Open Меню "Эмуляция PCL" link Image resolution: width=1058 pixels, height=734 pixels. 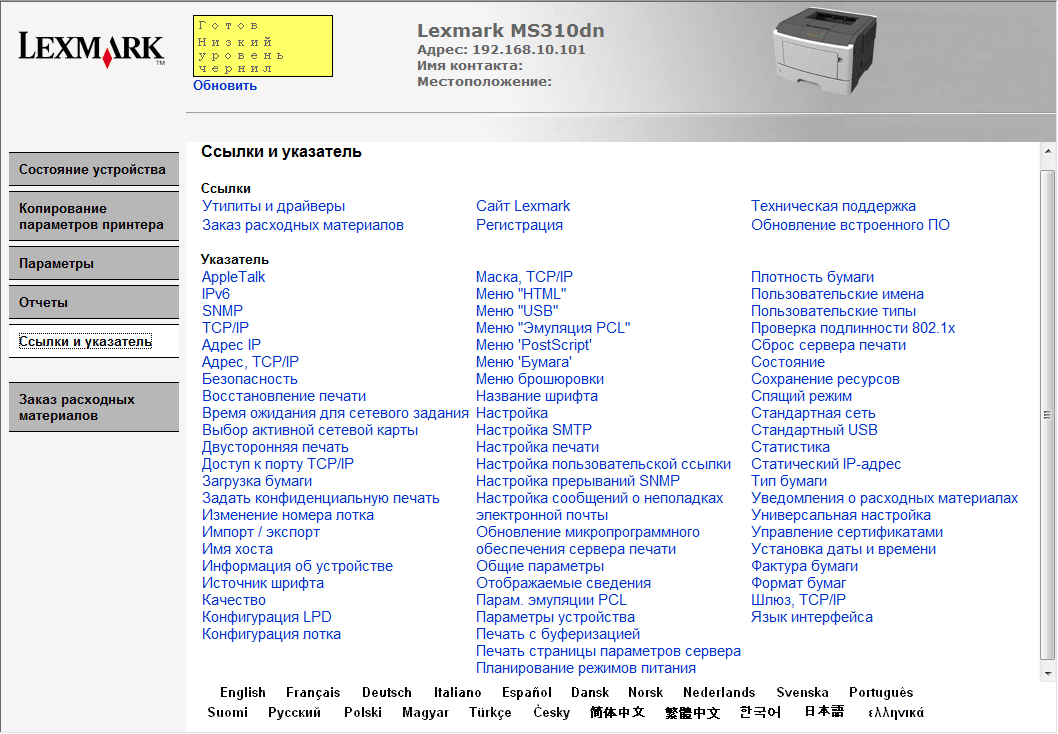[553, 328]
